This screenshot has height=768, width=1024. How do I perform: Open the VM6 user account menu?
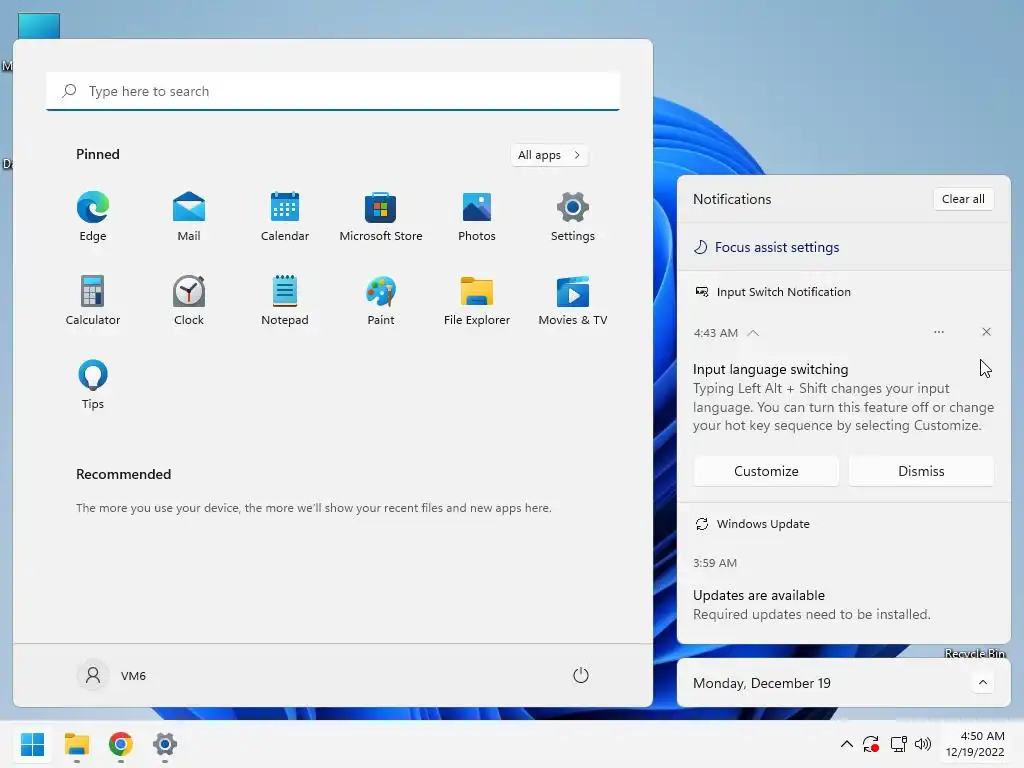tap(112, 675)
